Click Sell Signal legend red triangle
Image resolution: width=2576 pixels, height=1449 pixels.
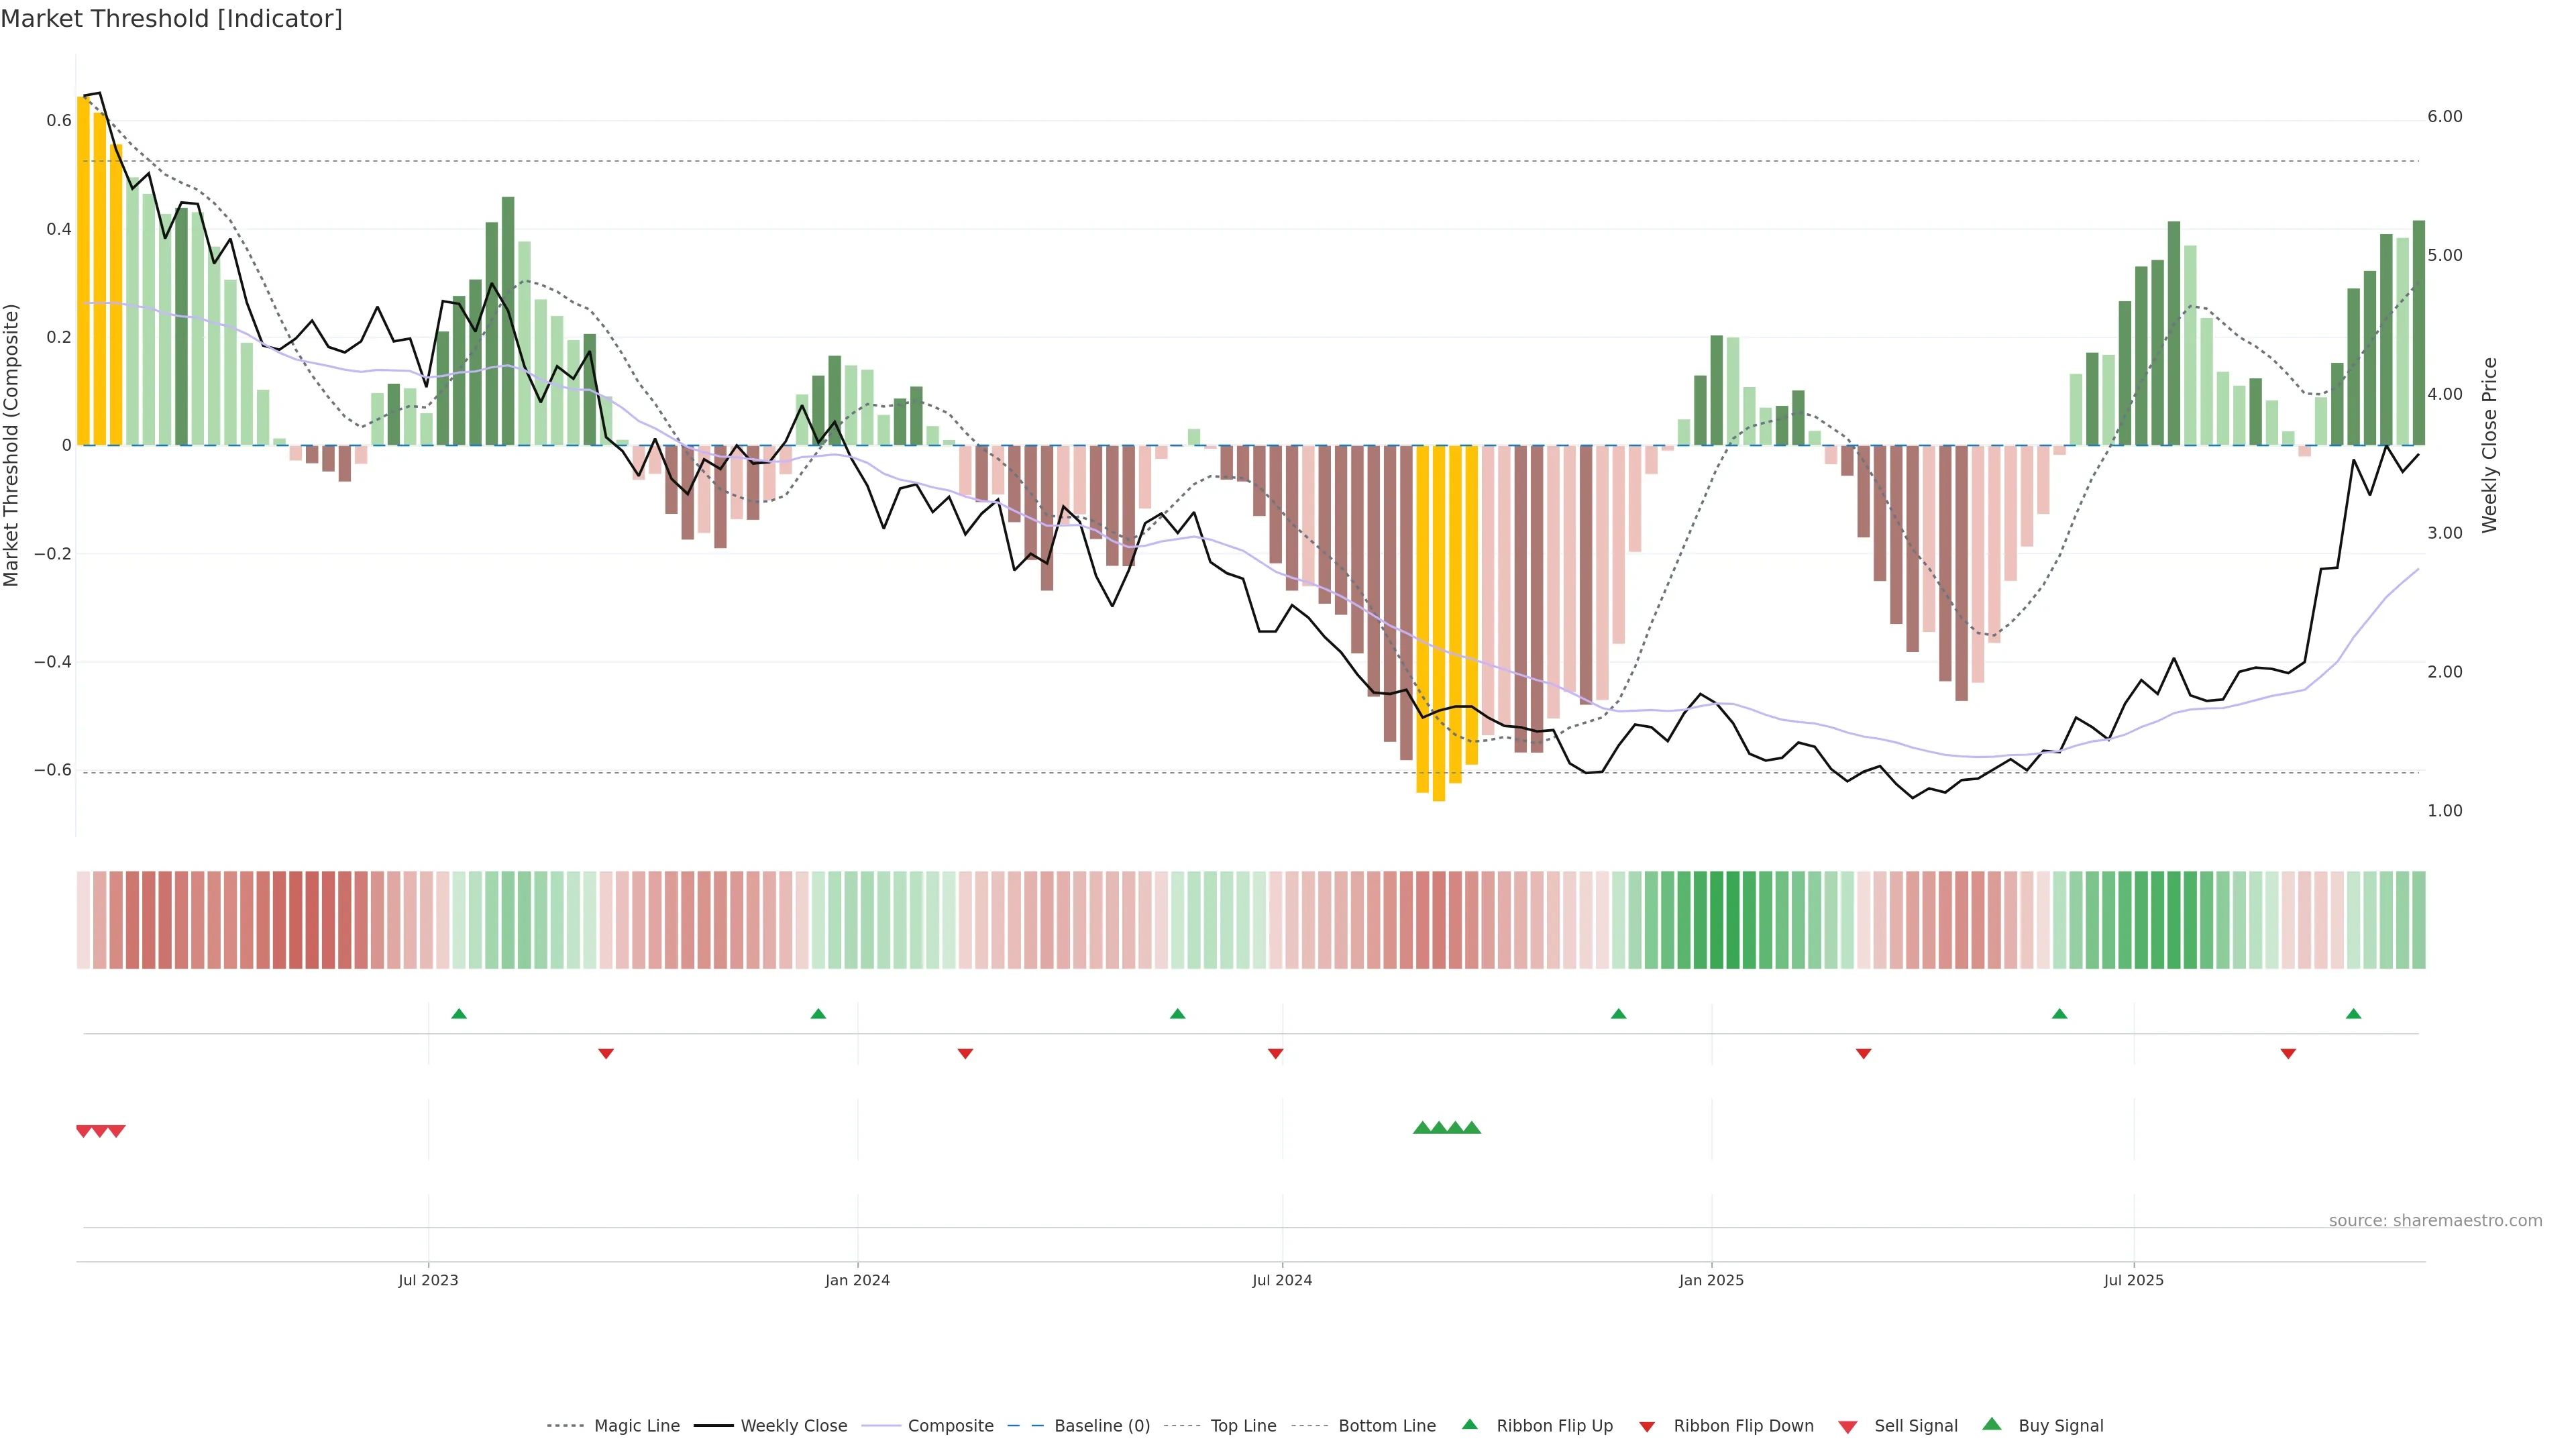(1847, 1426)
